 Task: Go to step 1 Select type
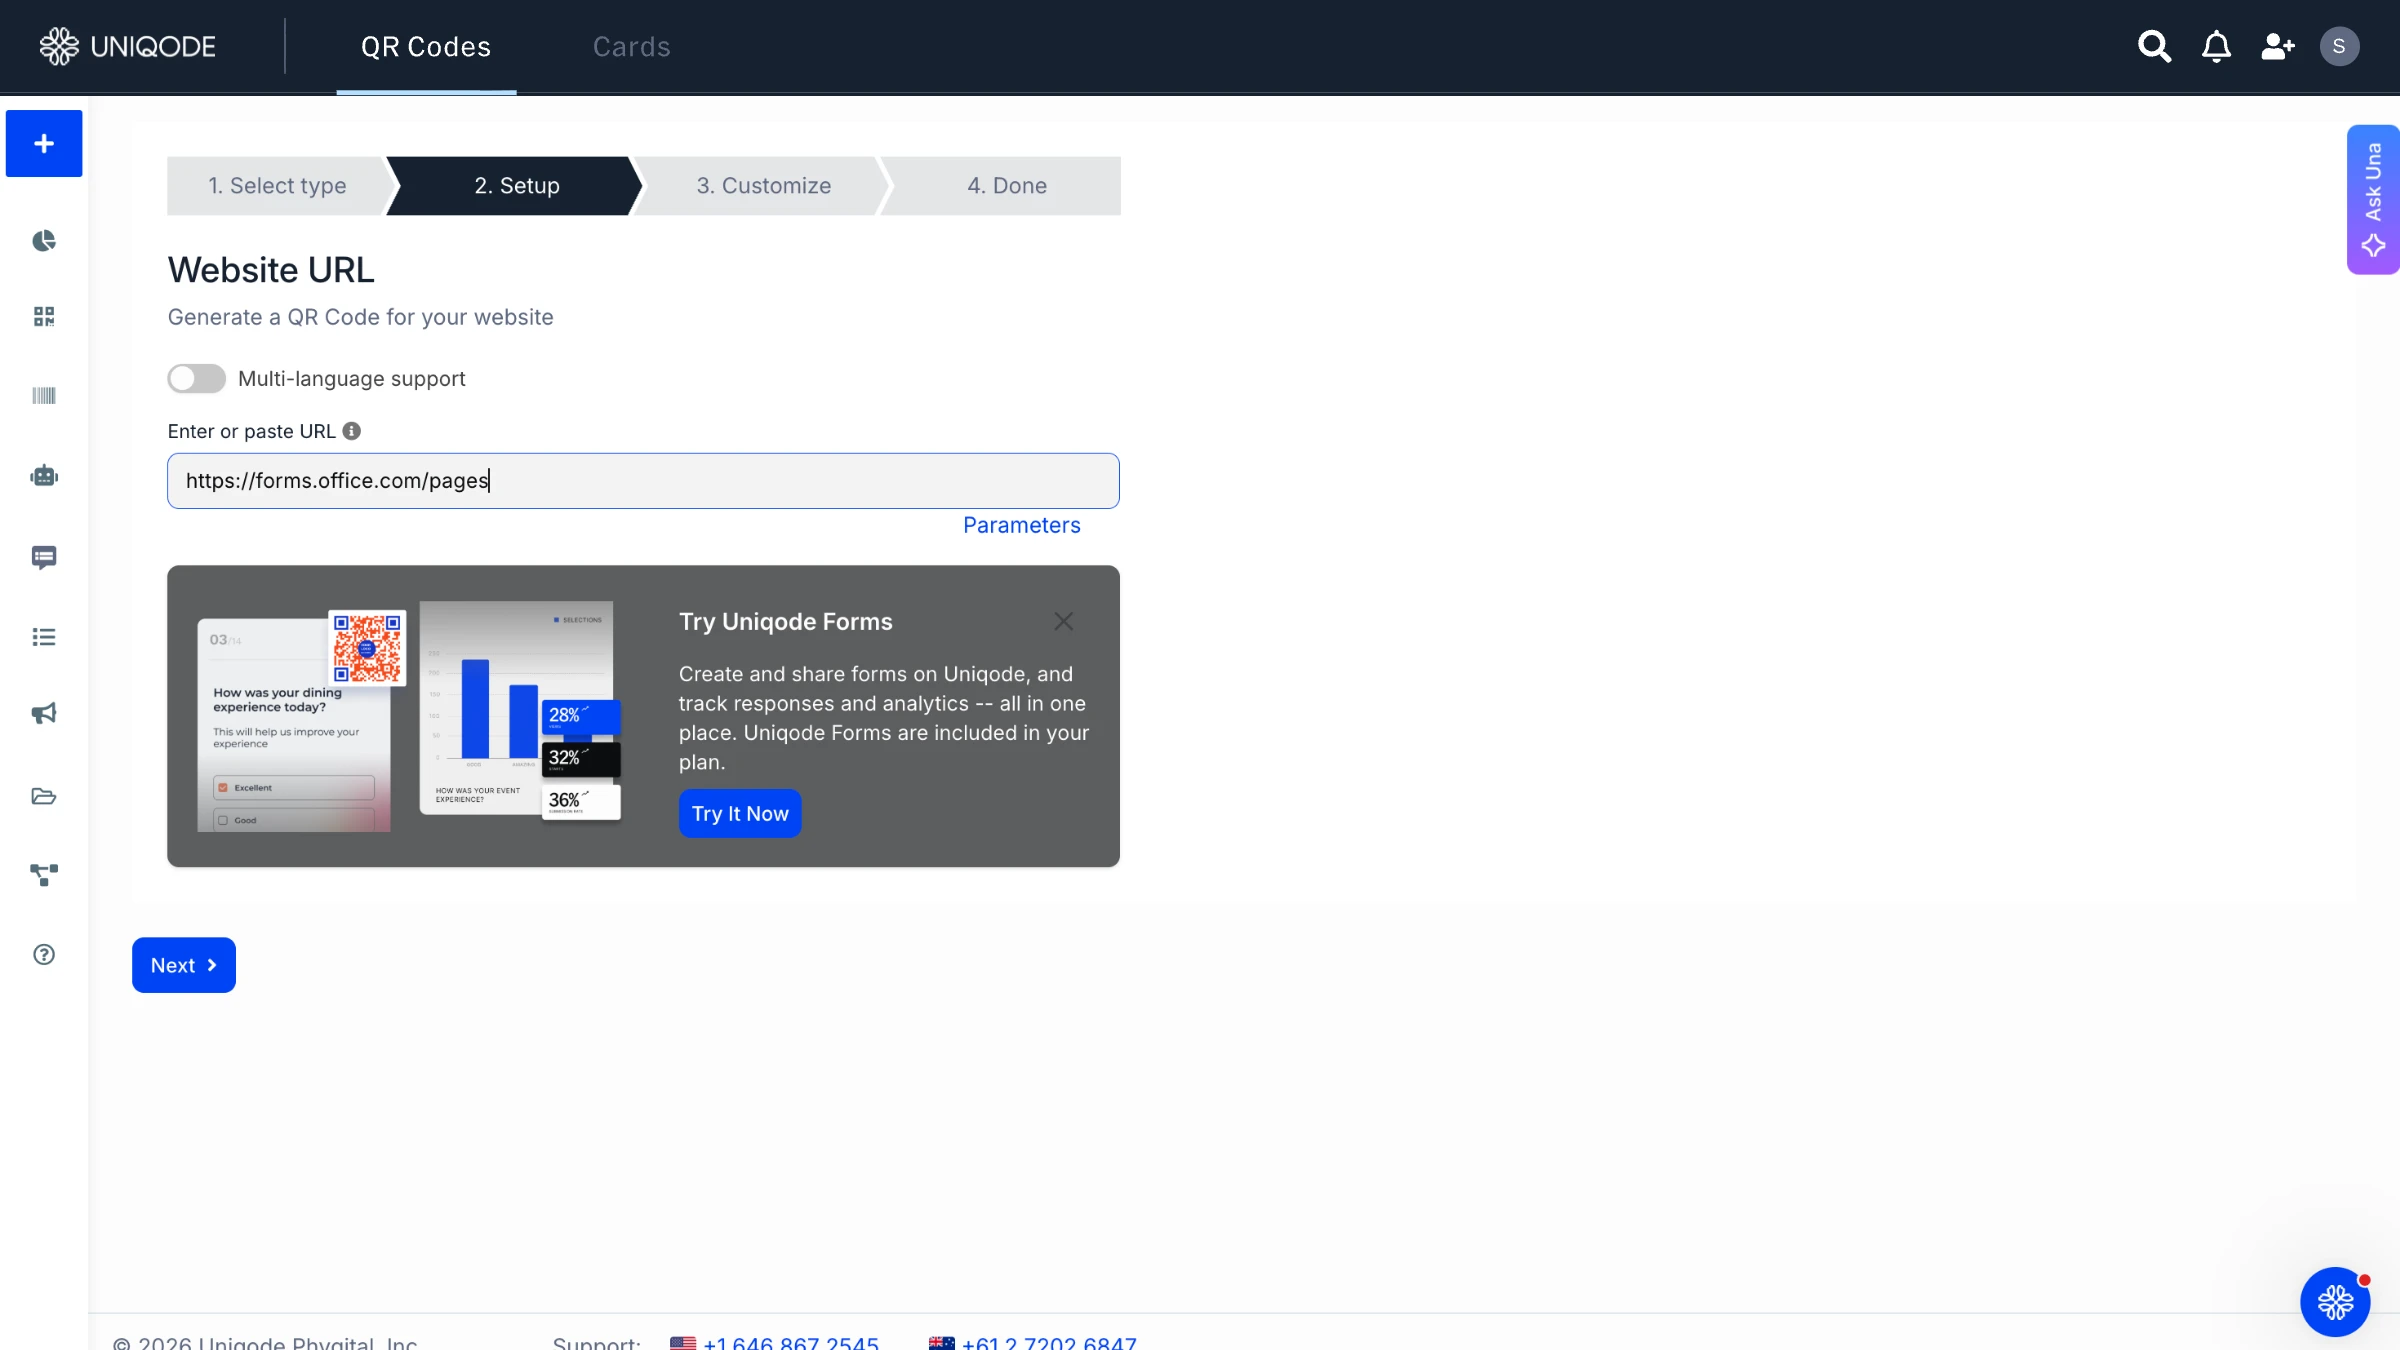[x=277, y=186]
